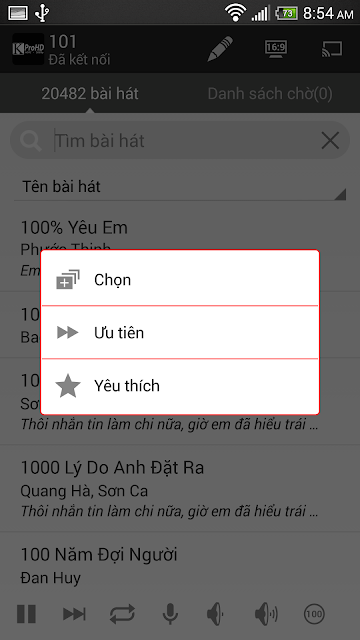Open the 16:9 screen ratio icon
The image size is (360, 640).
click(x=276, y=49)
